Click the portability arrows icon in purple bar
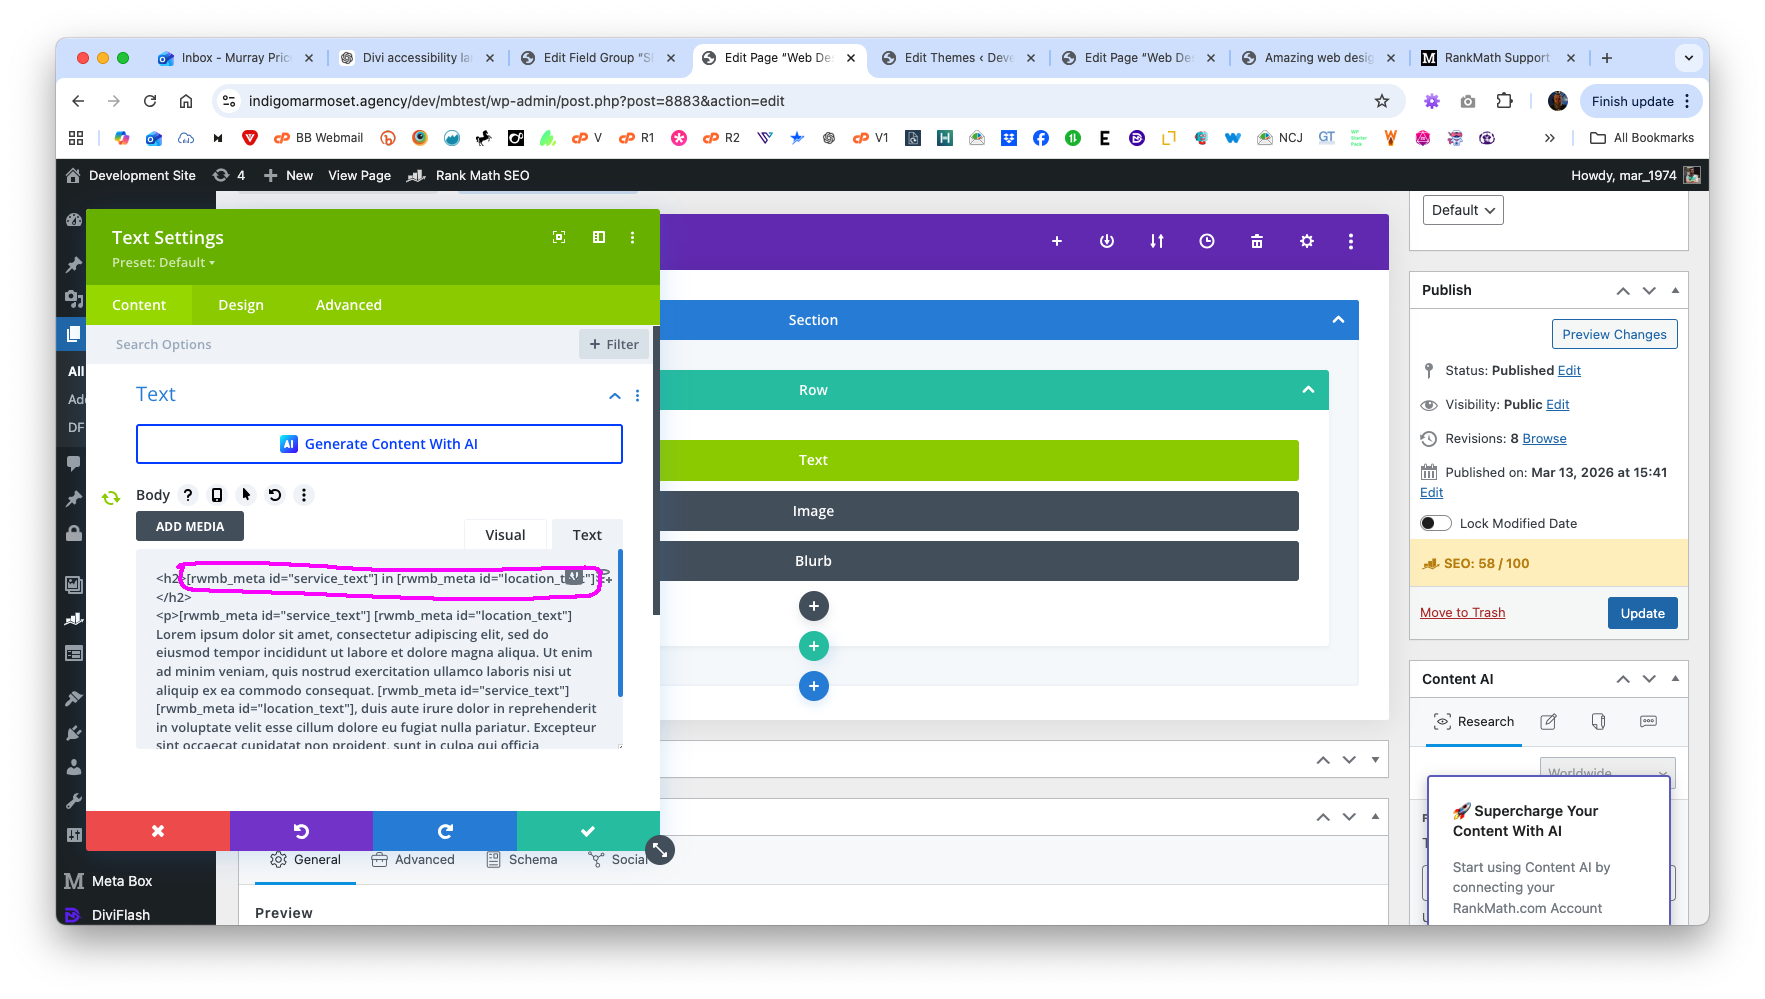This screenshot has width=1765, height=999. click(x=1156, y=241)
